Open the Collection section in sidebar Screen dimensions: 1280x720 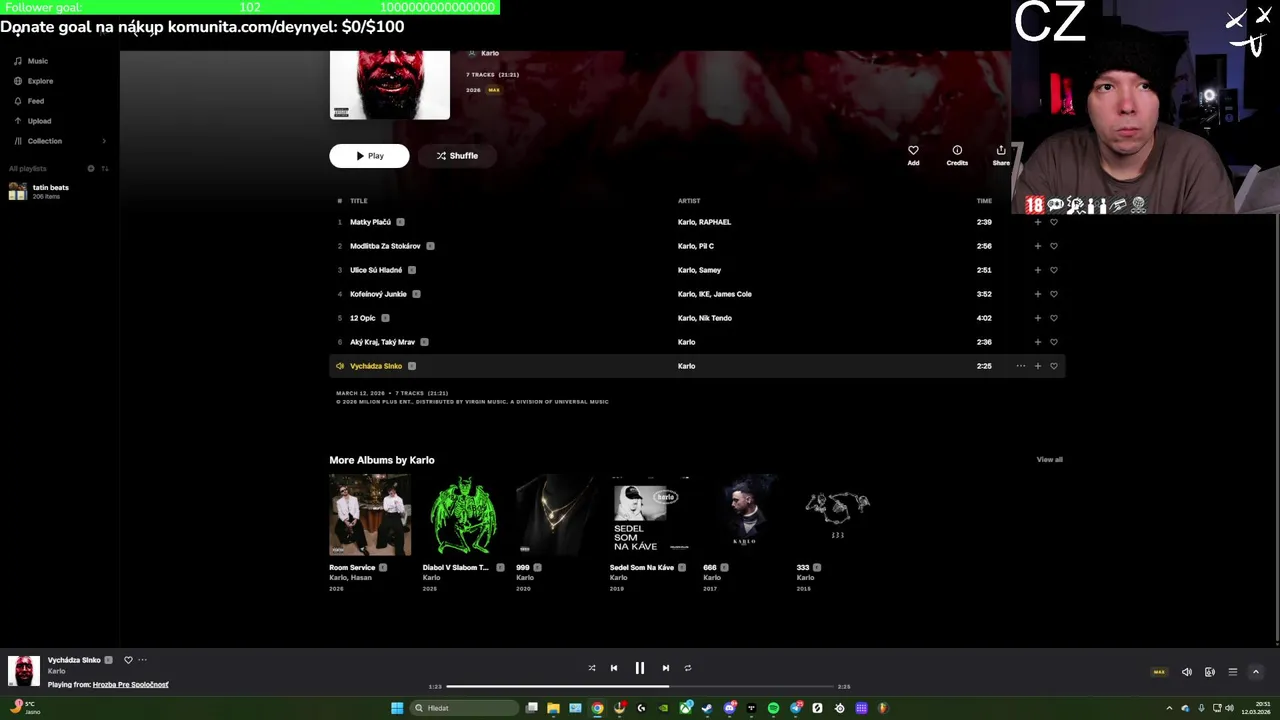[38, 141]
